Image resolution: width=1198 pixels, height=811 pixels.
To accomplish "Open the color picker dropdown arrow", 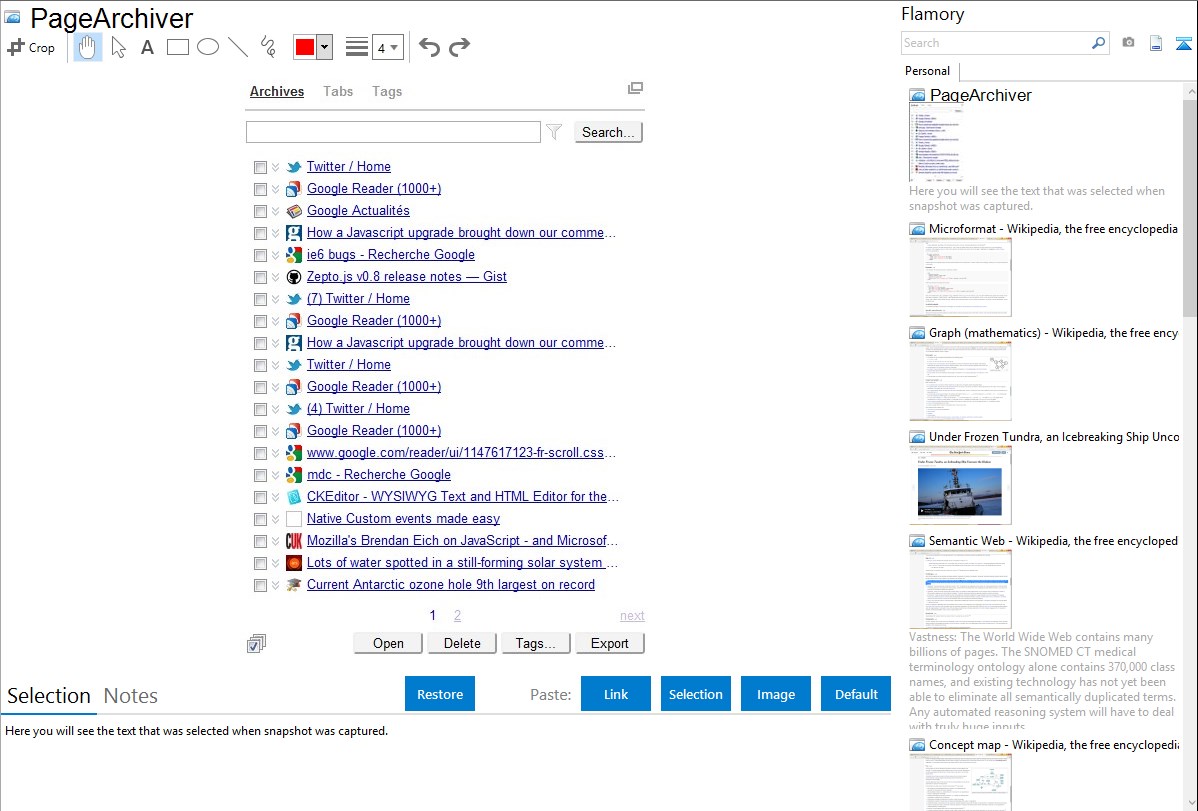I will pos(324,47).
